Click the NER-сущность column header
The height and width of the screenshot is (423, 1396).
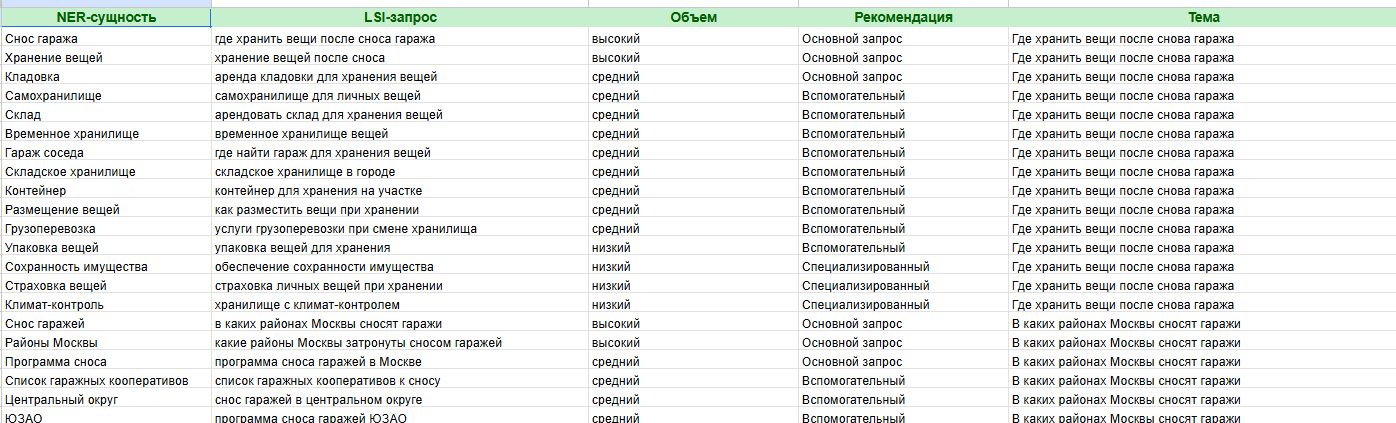click(105, 18)
